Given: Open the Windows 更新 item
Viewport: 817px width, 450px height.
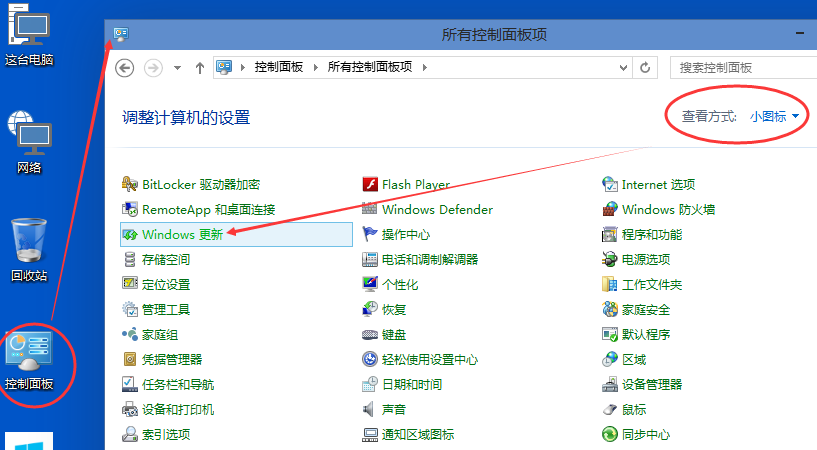Looking at the screenshot, I should (x=182, y=234).
